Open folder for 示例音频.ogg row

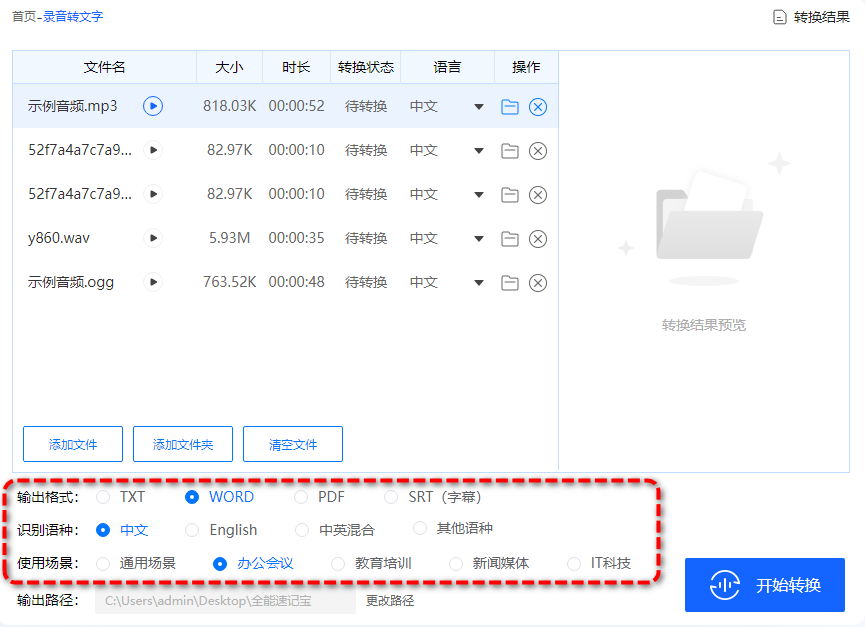[510, 283]
